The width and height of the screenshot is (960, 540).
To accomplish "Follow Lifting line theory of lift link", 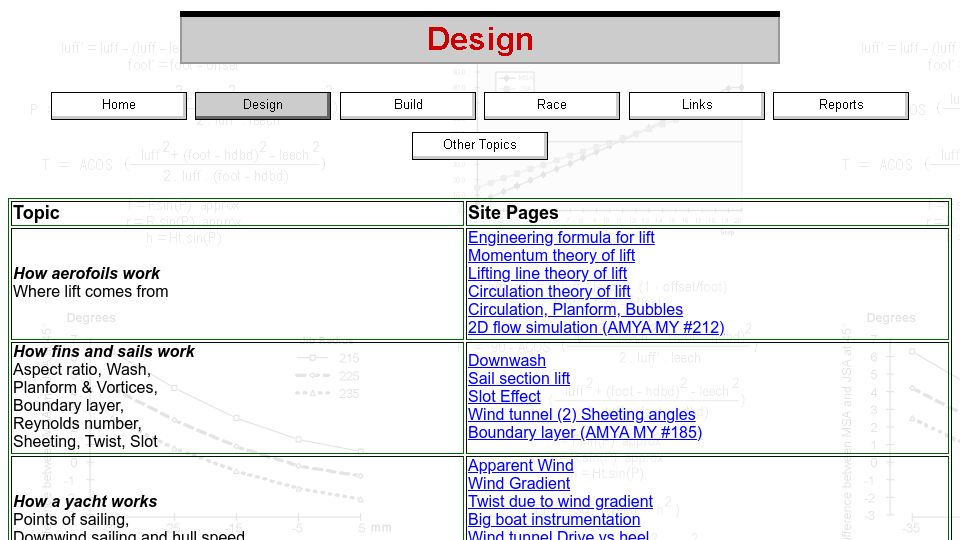I will (547, 274).
